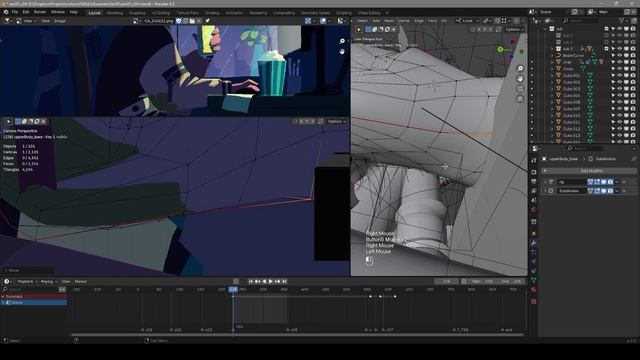Switch to the UV Editing workspace tab
Image resolution: width=640 pixels, height=360 pixels.
161,13
